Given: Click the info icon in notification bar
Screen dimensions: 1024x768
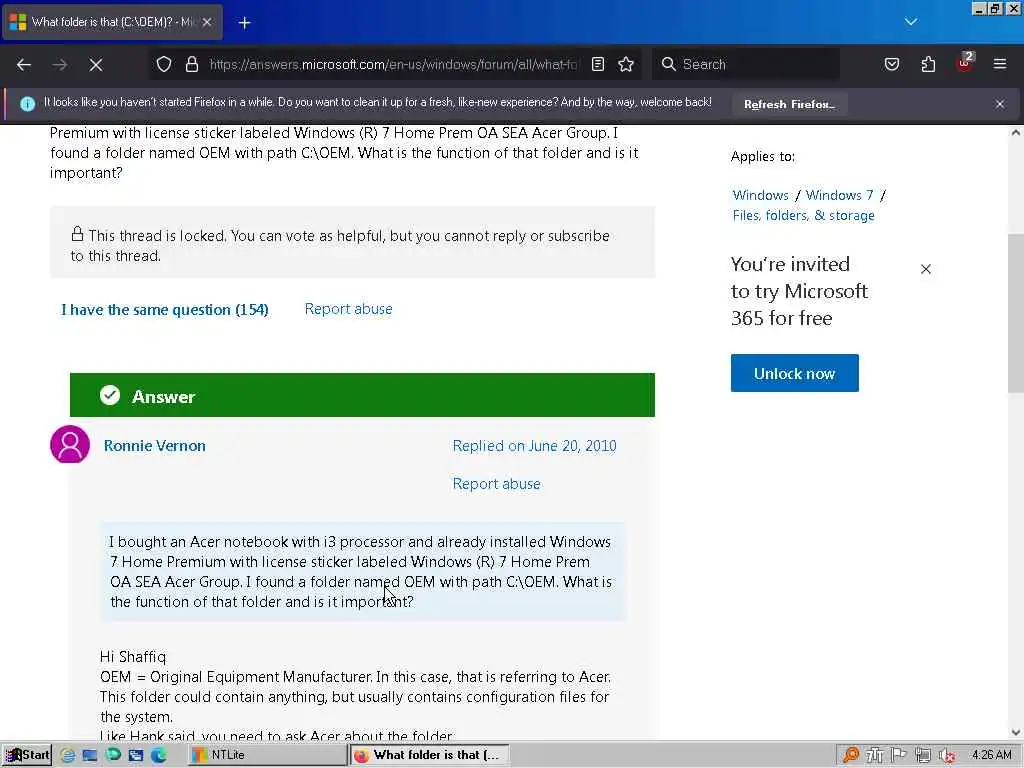Looking at the screenshot, I should pos(27,104).
